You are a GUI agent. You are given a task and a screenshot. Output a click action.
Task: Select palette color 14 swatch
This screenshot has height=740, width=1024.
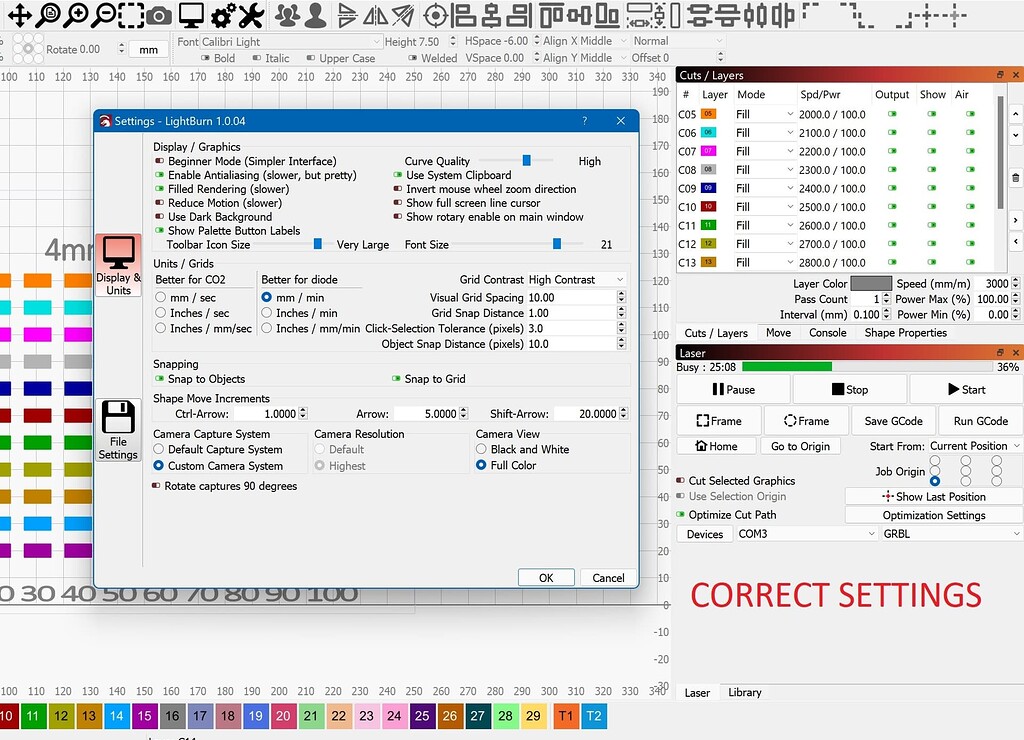pyautogui.click(x=116, y=716)
